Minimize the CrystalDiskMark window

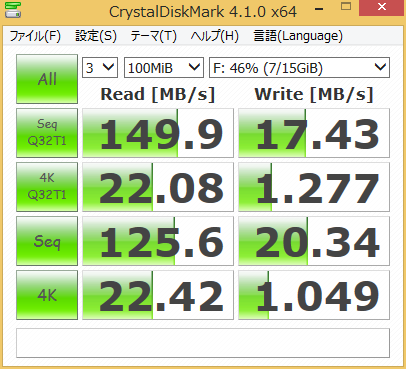click(x=319, y=8)
